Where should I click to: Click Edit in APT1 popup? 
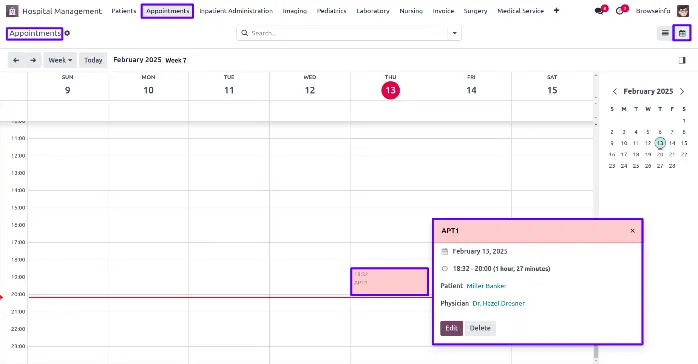tap(451, 328)
